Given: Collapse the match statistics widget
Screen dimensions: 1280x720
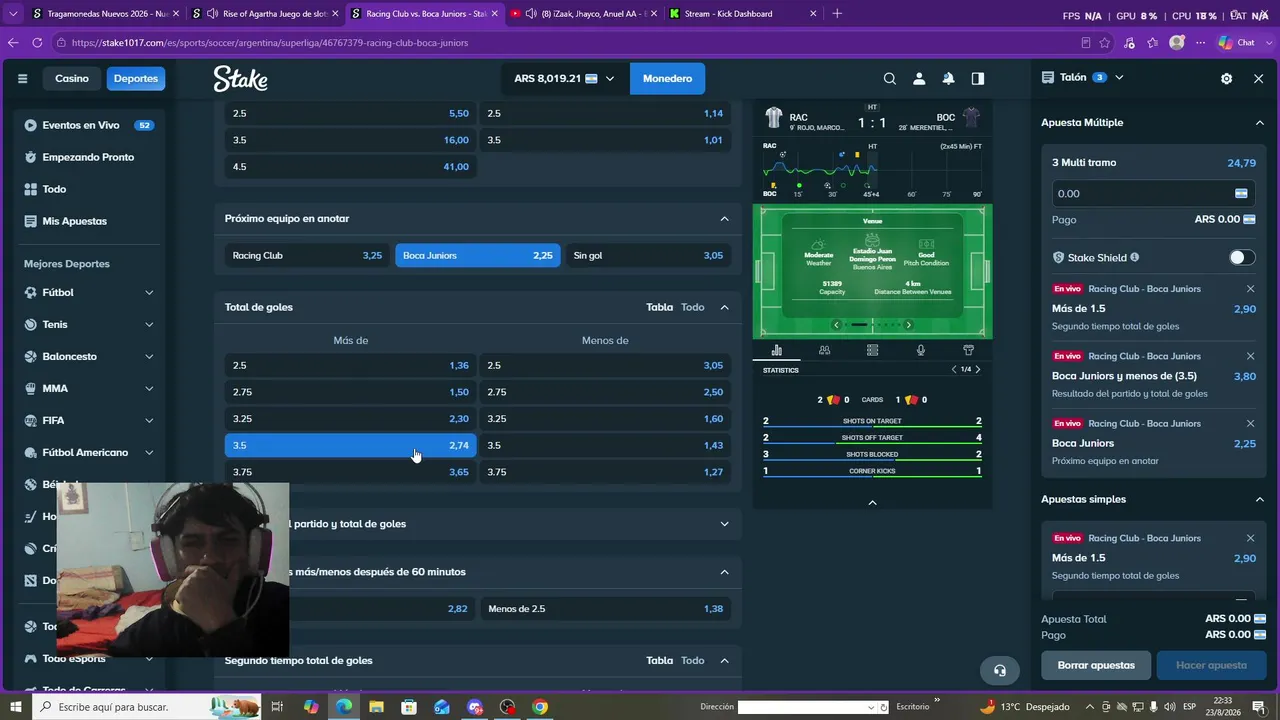Looking at the screenshot, I should 872,502.
